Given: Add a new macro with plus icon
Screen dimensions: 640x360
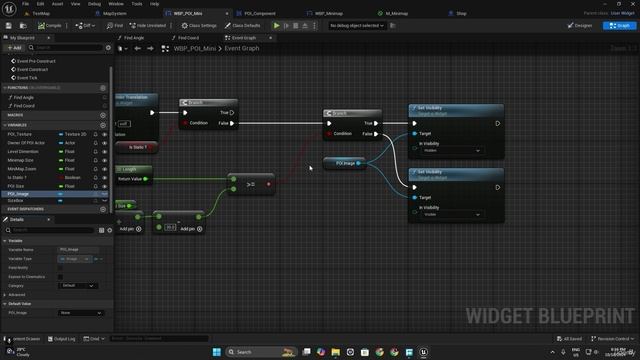Looking at the screenshot, I should pyautogui.click(x=103, y=115).
